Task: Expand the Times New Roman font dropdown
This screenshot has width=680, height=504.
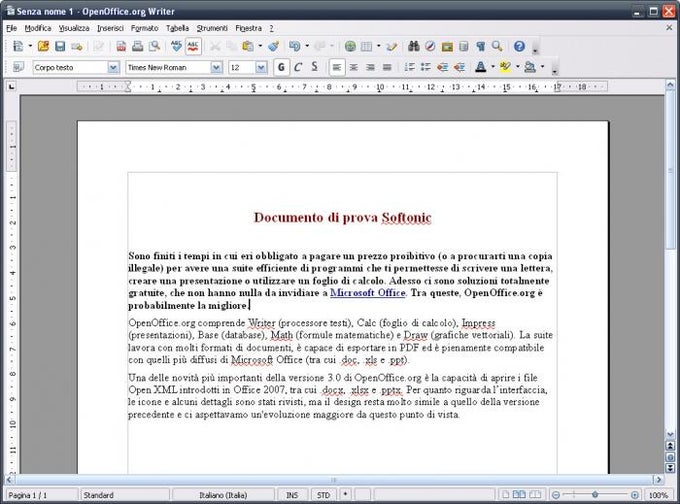Action: 216,67
